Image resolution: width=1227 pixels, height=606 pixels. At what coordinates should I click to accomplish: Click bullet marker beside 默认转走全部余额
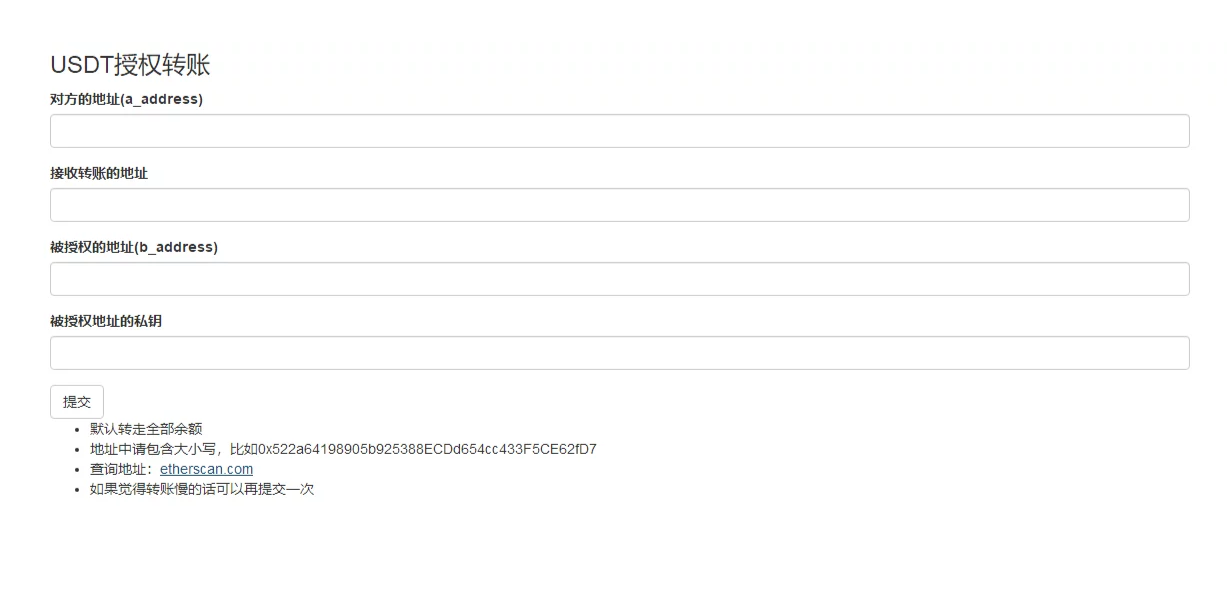78,430
